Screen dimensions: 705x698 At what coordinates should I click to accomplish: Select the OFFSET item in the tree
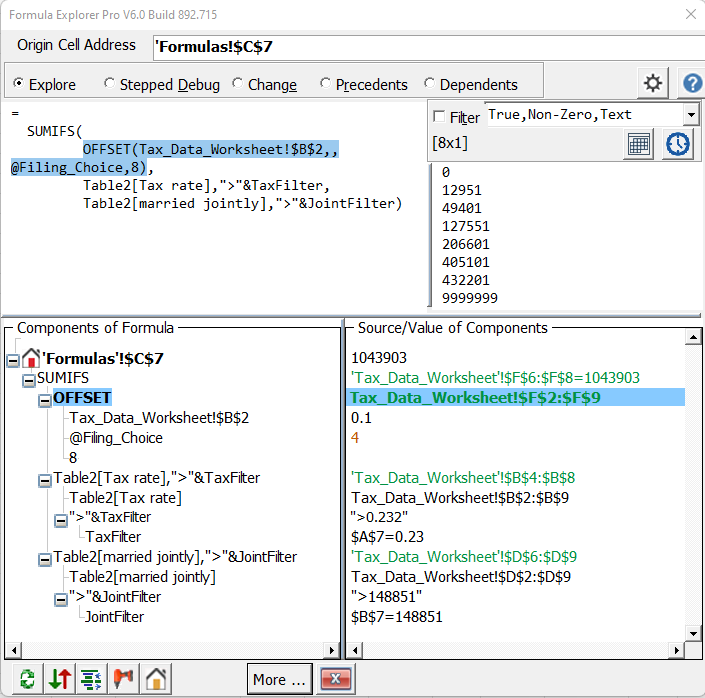(x=82, y=398)
